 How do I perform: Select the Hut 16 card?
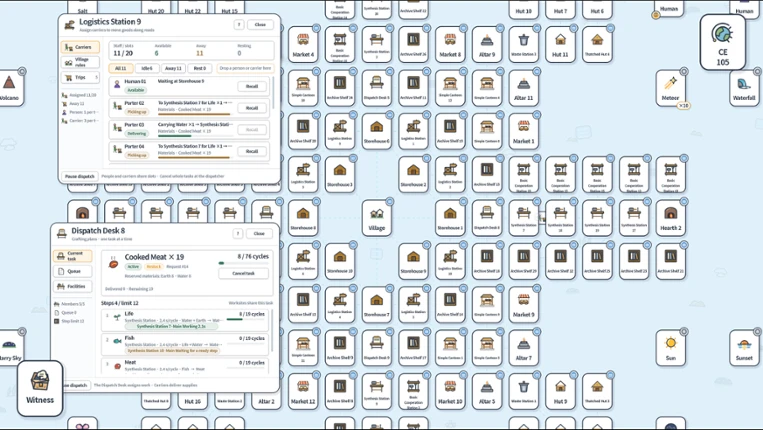click(x=193, y=401)
